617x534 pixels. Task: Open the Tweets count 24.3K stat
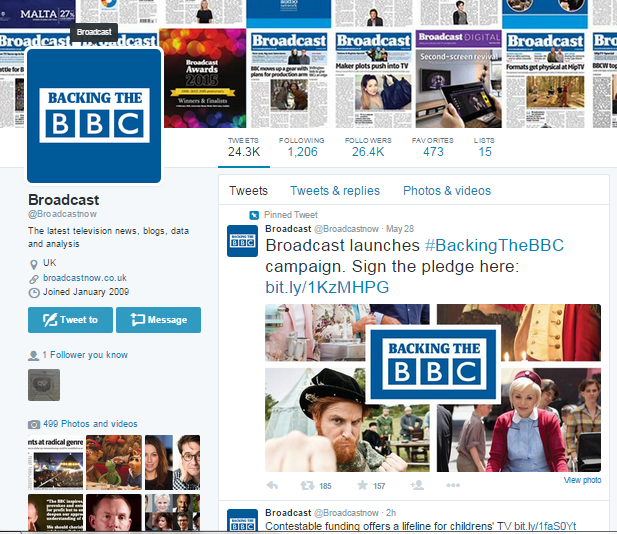[x=244, y=148]
